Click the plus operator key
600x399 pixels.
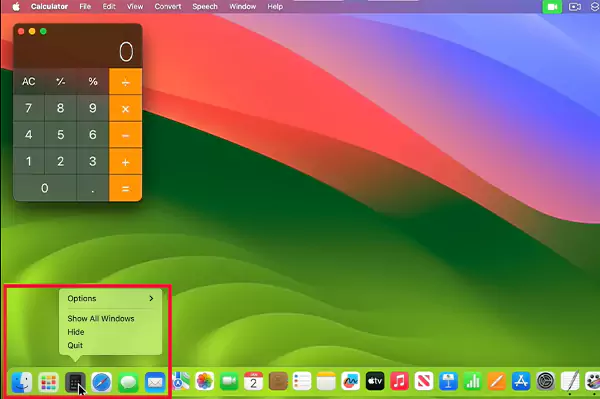[126, 161]
